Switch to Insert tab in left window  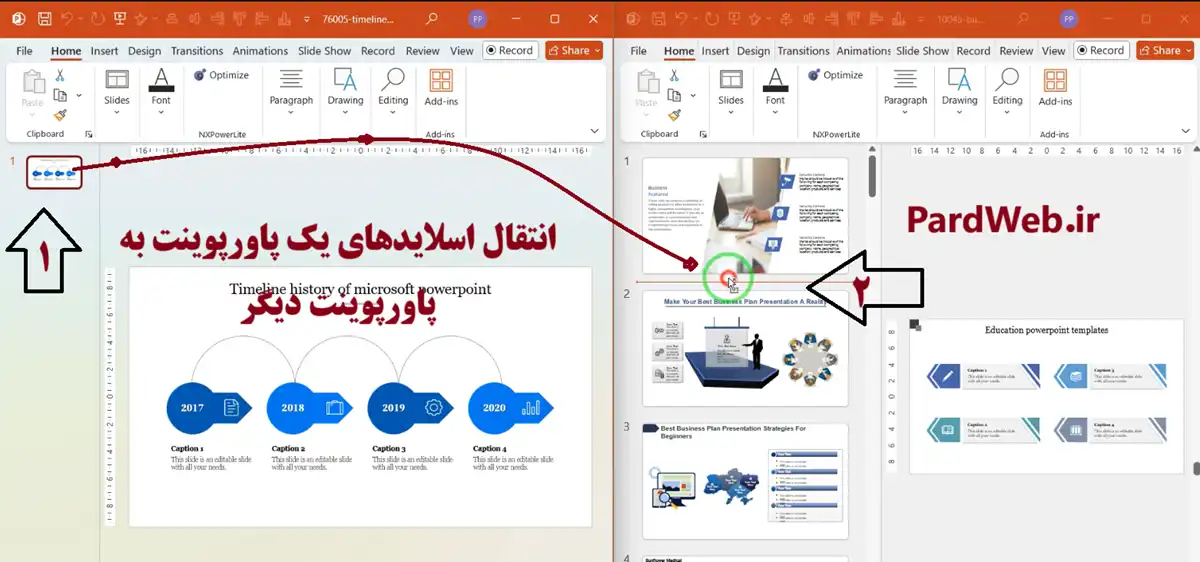pos(104,51)
